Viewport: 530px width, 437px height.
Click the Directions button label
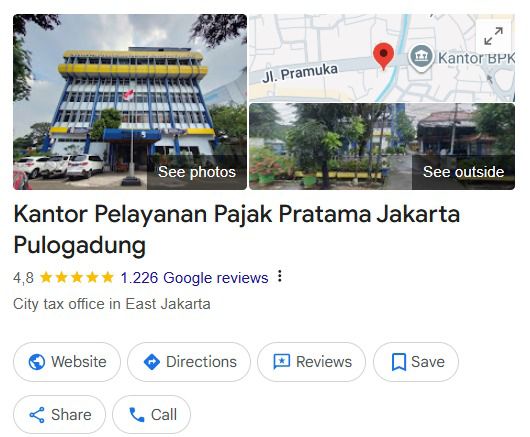click(x=201, y=362)
